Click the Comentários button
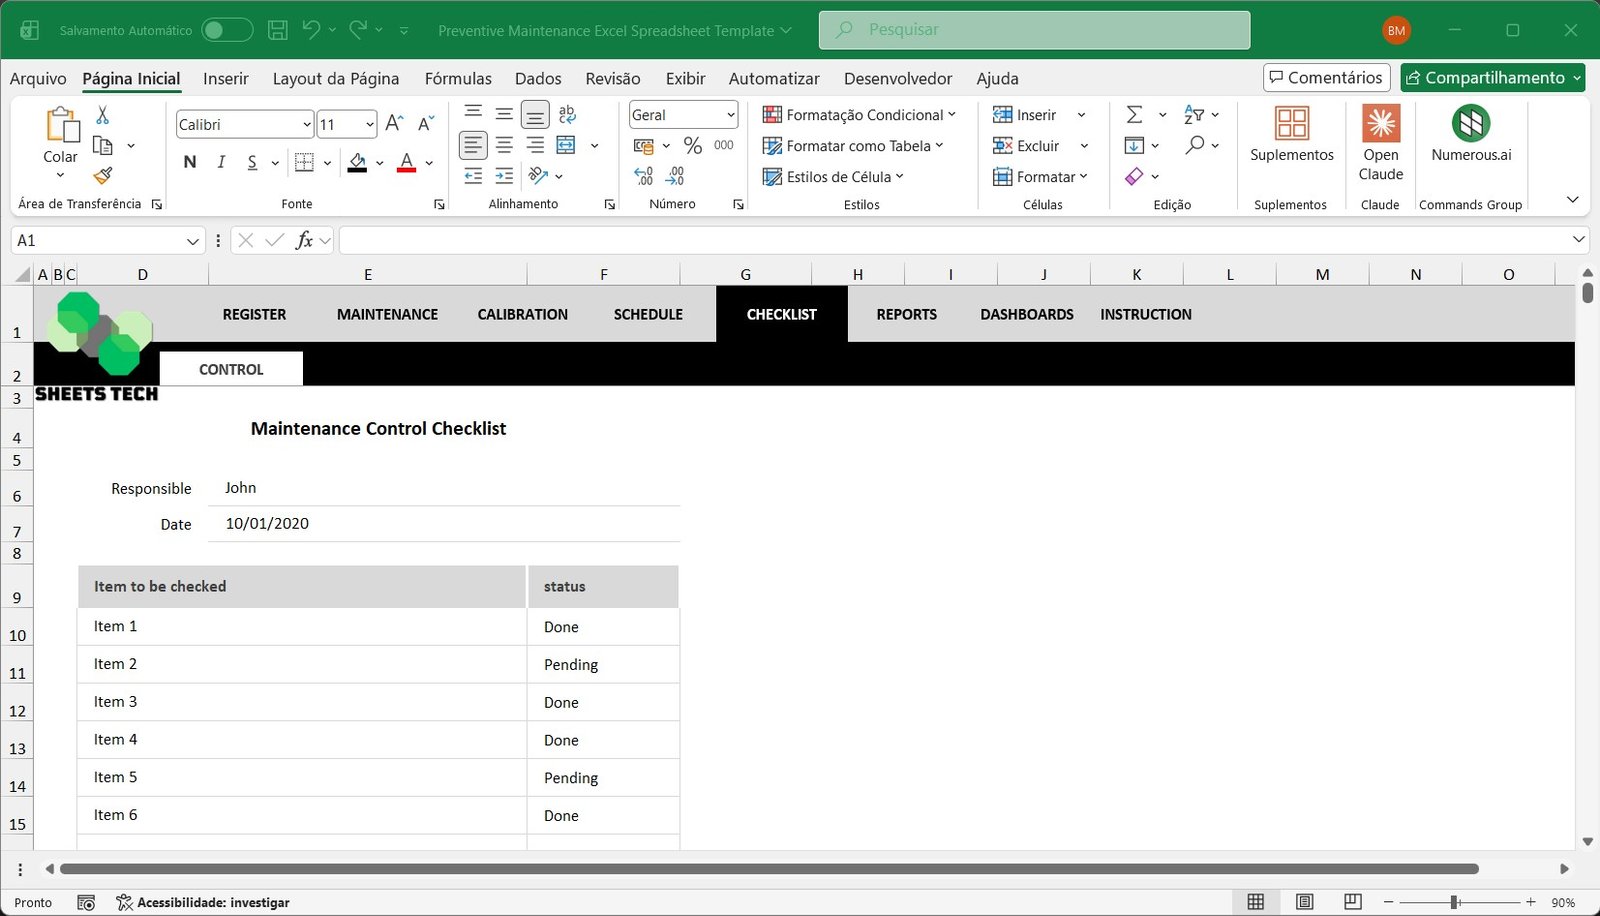The width and height of the screenshot is (1600, 916). point(1326,77)
